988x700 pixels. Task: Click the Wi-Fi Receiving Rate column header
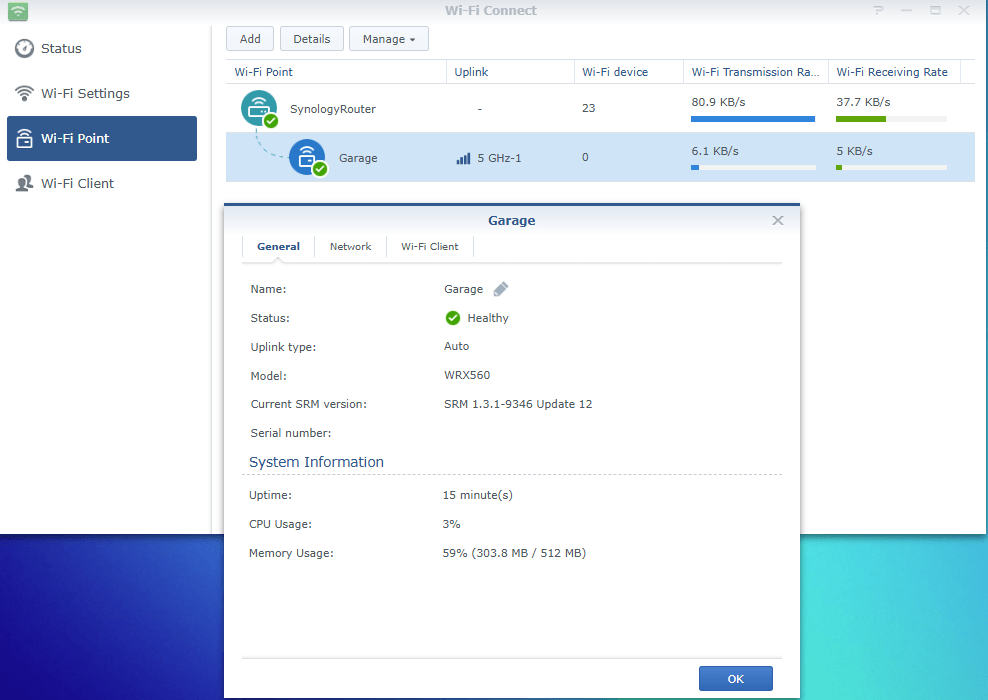tap(894, 72)
